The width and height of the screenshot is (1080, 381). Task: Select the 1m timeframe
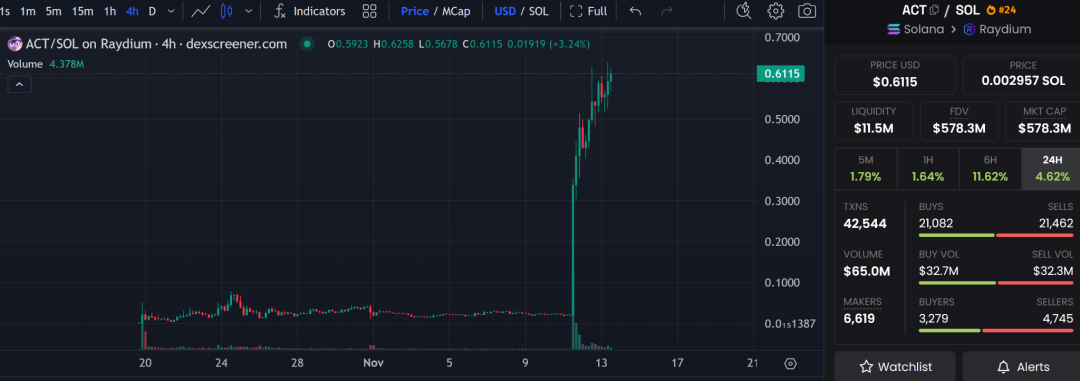[x=28, y=11]
